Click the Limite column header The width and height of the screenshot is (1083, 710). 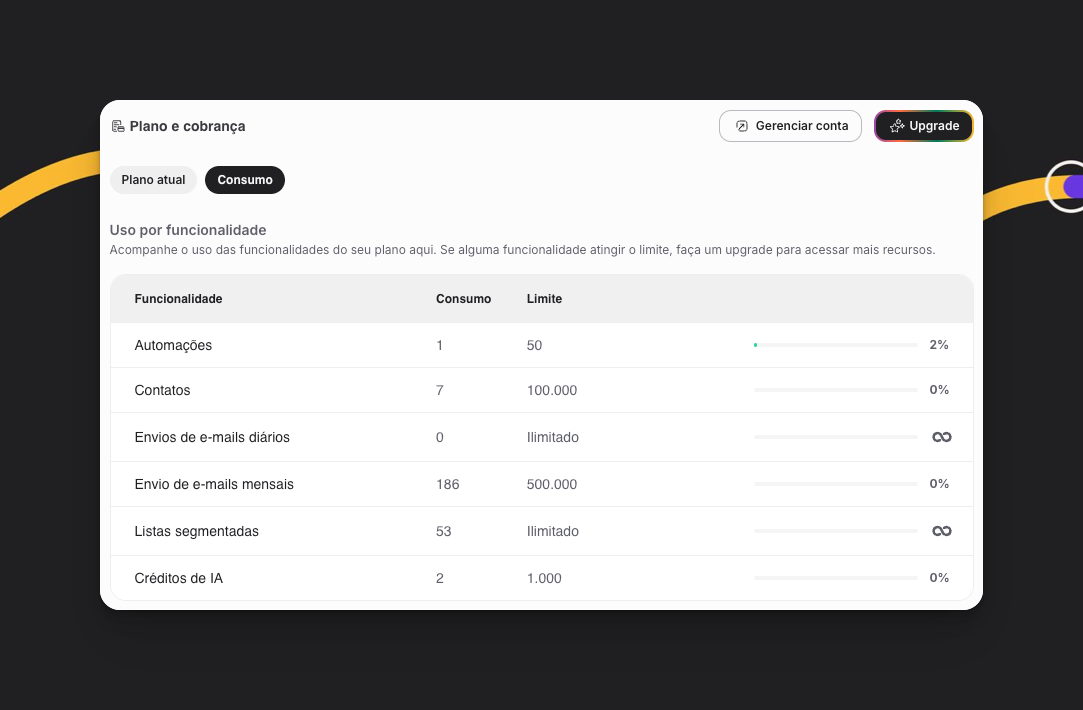click(544, 299)
